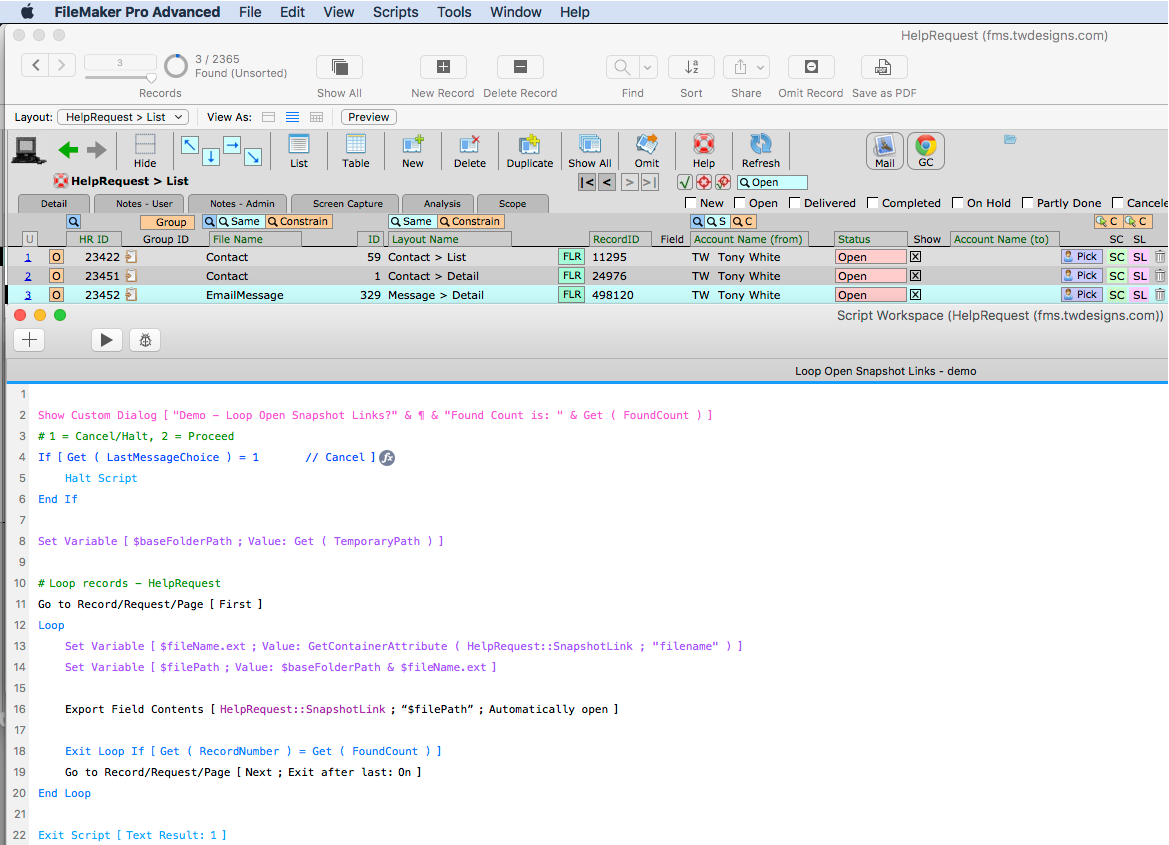
Task: Click the go to last record icon
Action: point(650,182)
